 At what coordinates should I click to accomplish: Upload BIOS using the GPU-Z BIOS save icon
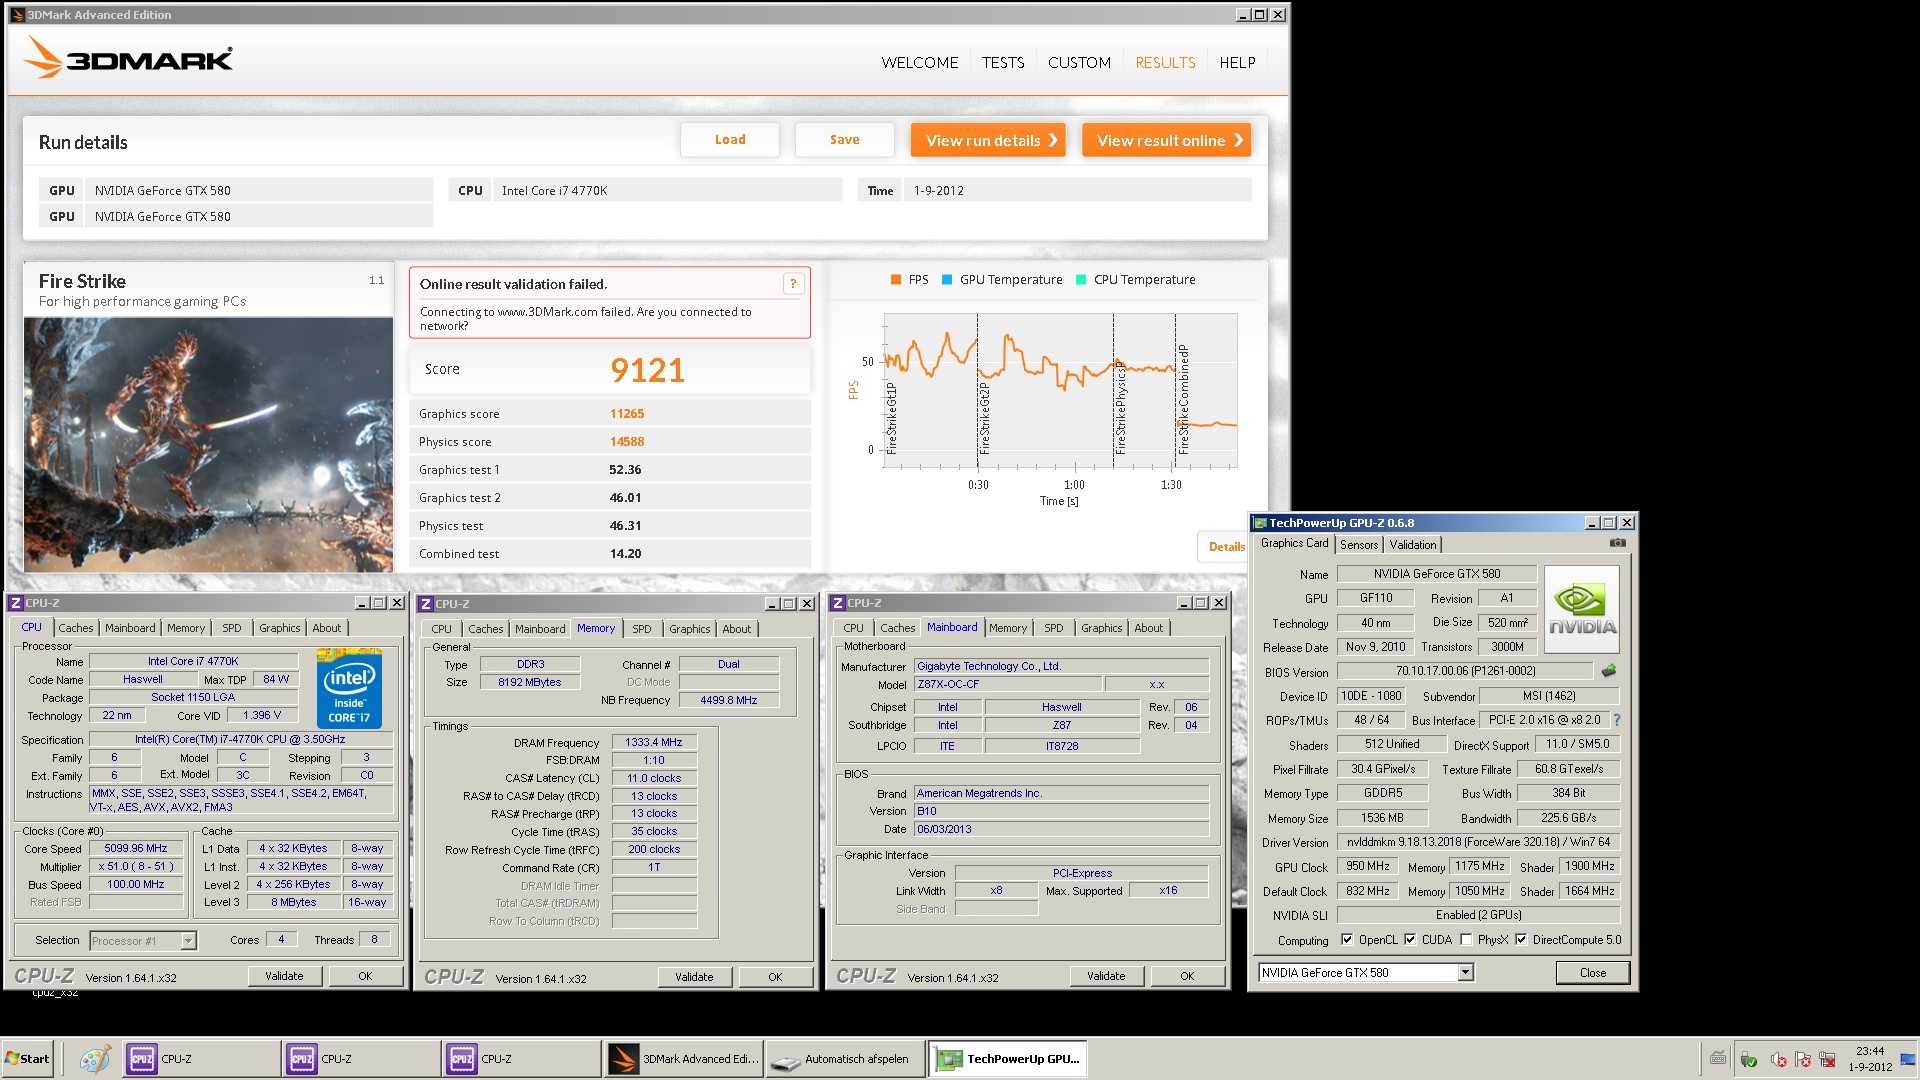1609,671
